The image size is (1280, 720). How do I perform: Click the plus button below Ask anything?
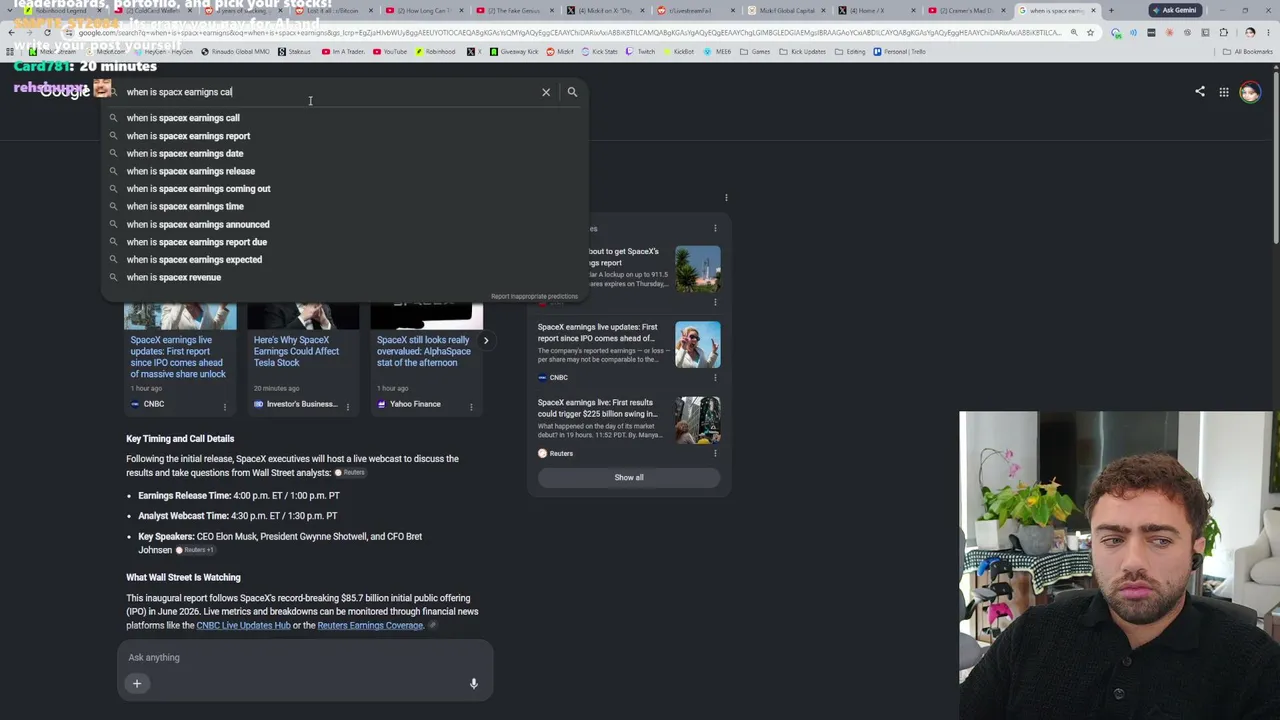pos(137,684)
